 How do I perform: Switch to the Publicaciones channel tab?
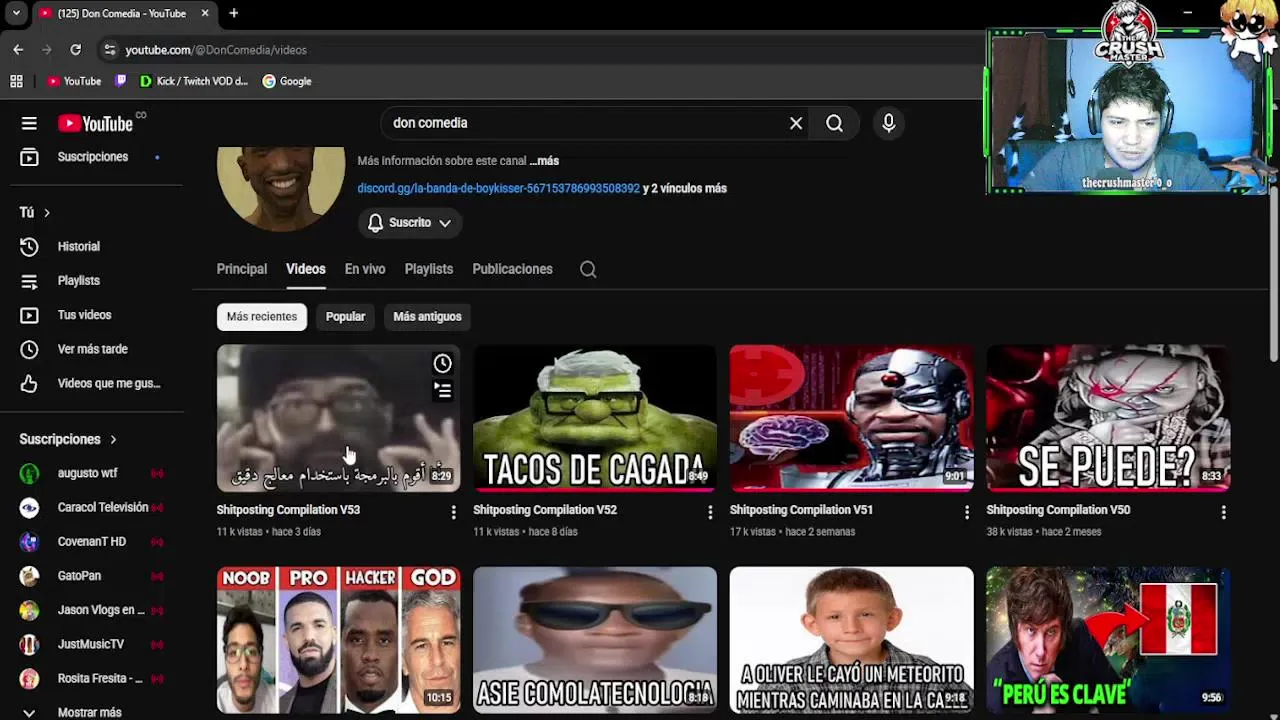point(512,269)
